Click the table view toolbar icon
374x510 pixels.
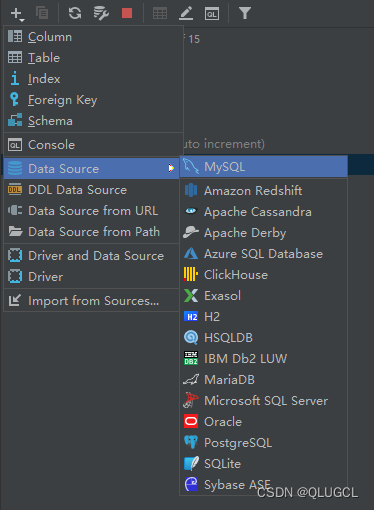tap(160, 14)
